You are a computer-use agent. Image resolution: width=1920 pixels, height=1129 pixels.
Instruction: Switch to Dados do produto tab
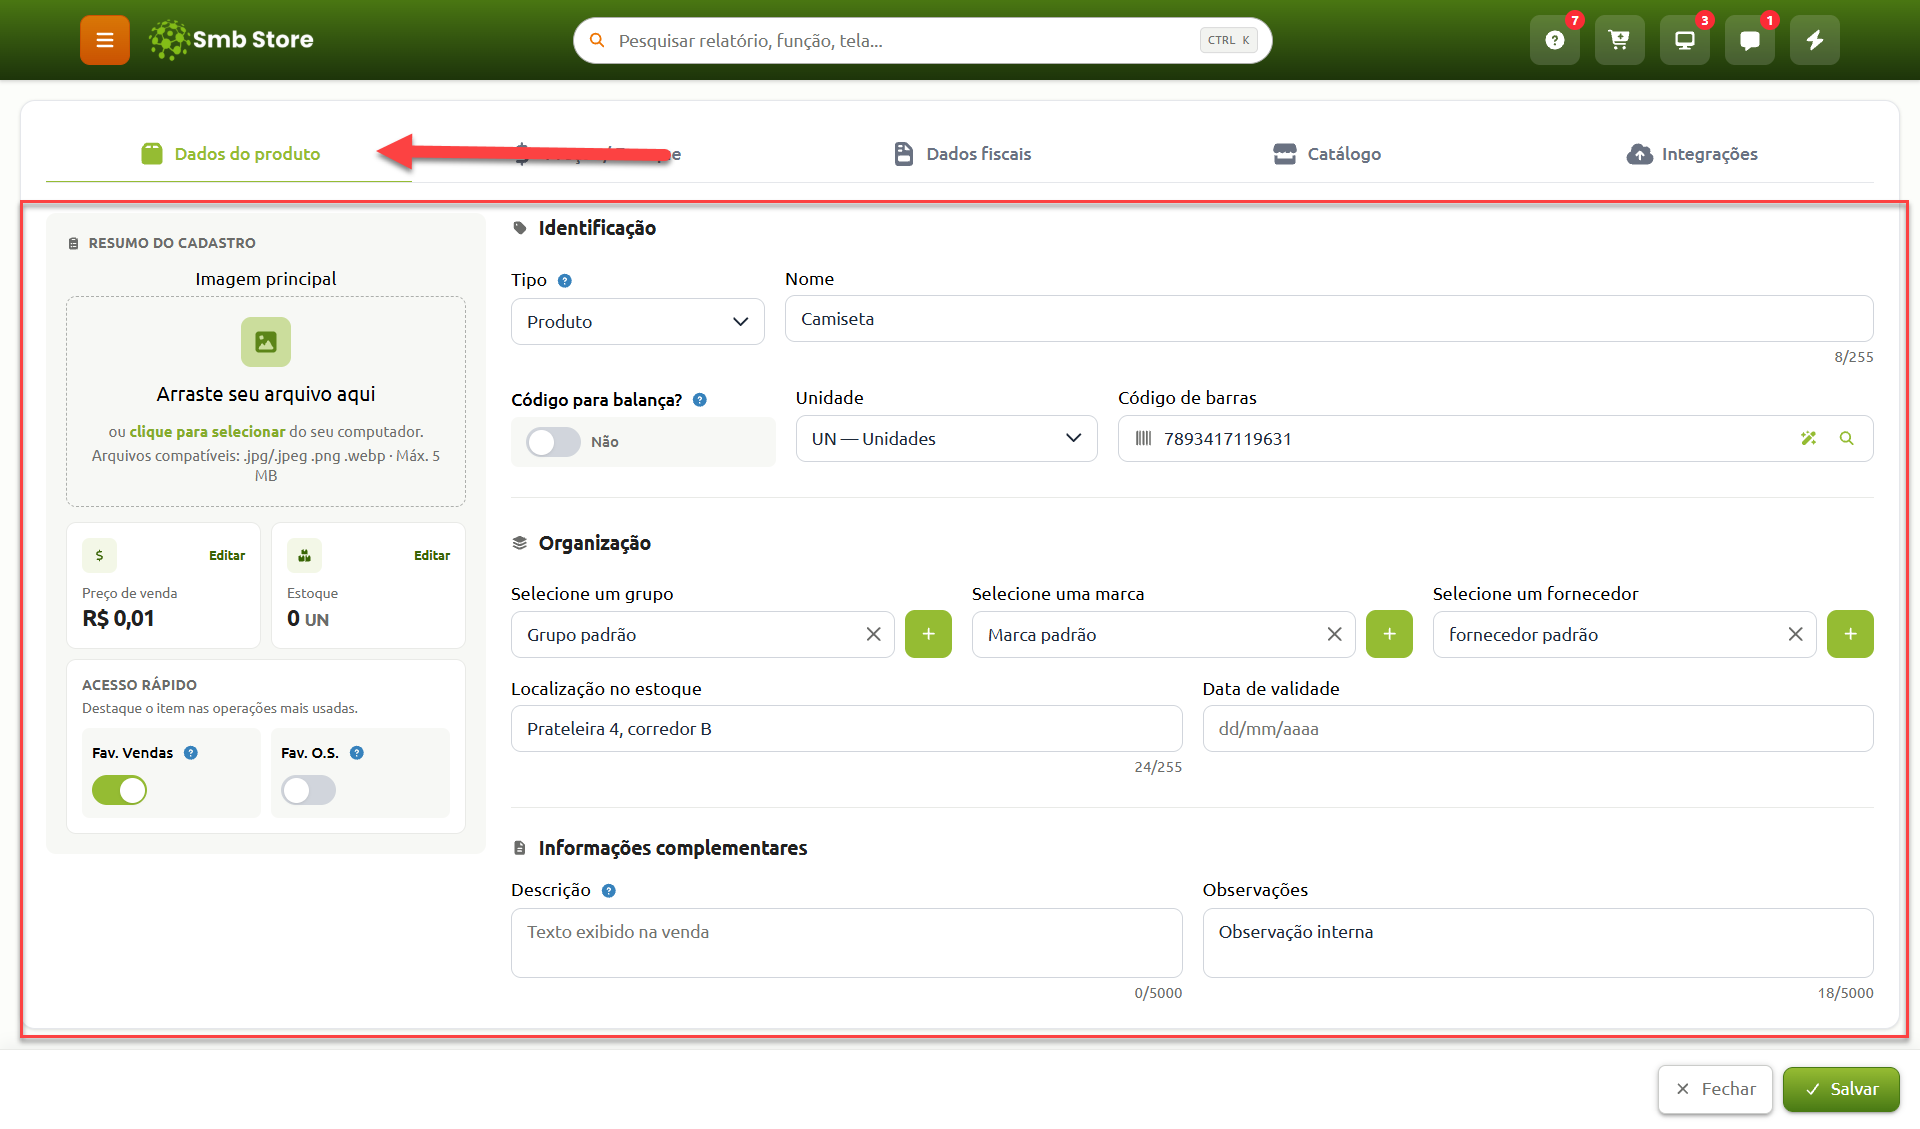point(230,154)
